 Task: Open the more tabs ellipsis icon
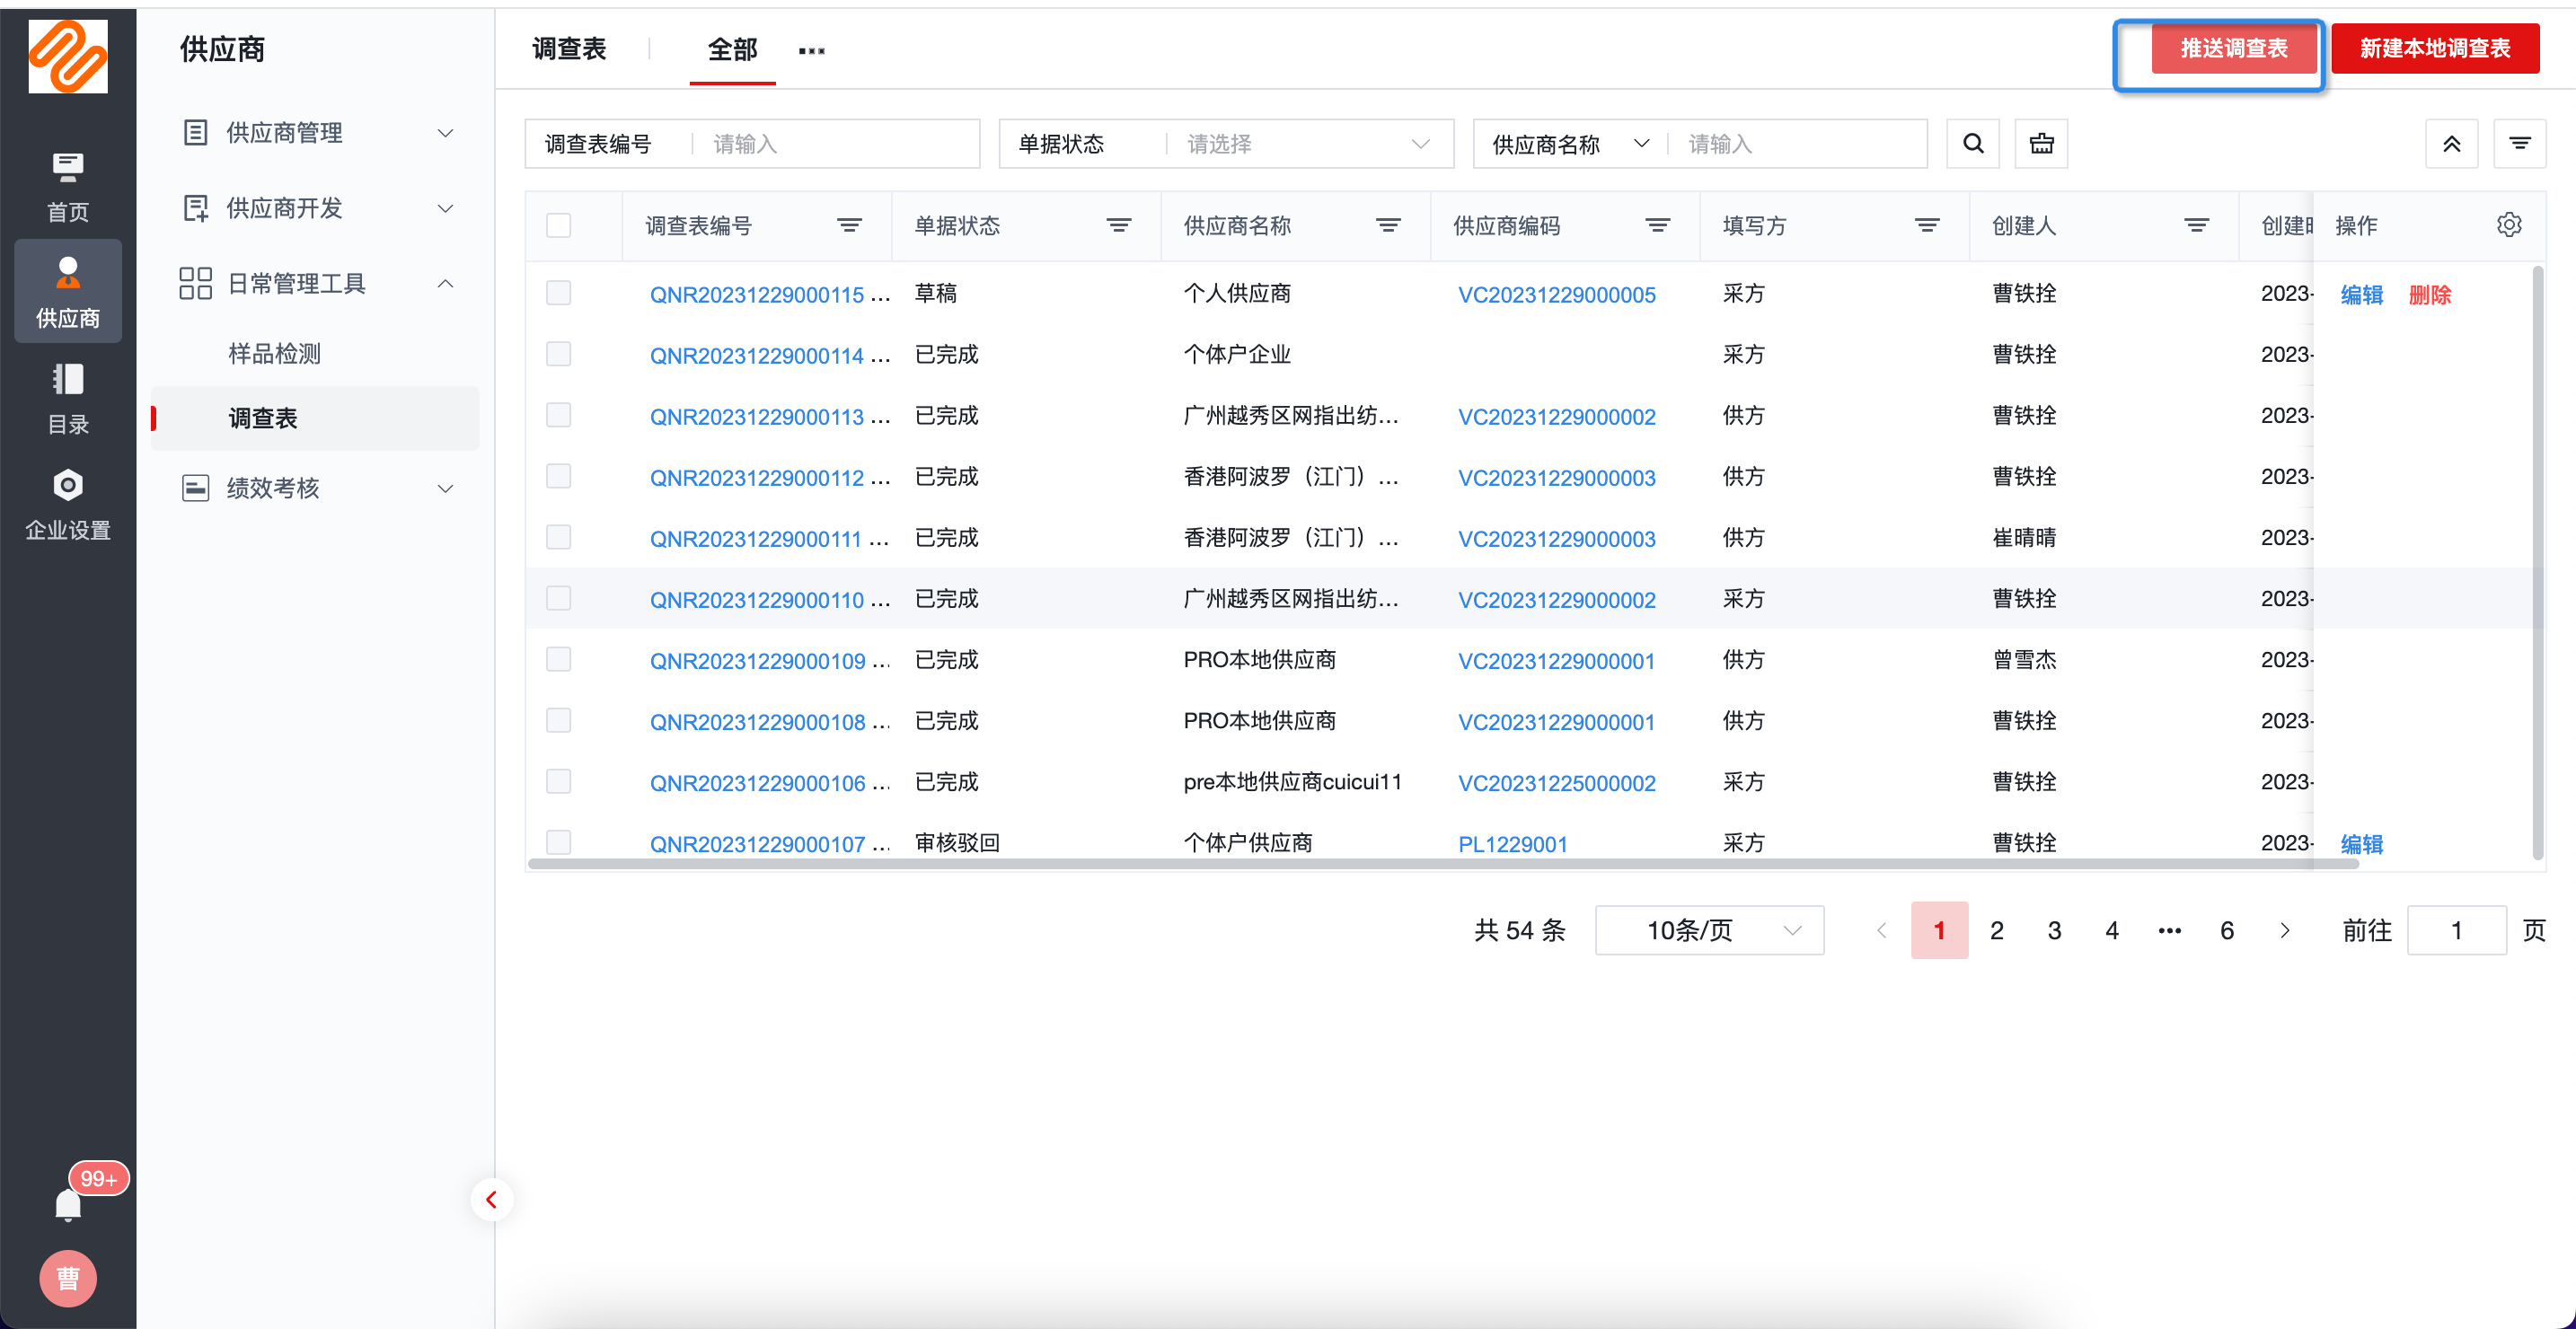click(x=811, y=50)
